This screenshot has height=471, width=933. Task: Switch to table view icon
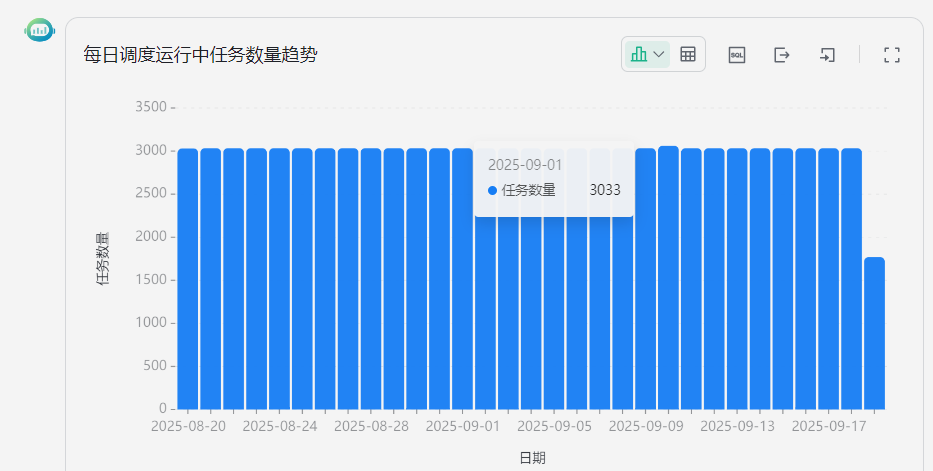point(688,55)
